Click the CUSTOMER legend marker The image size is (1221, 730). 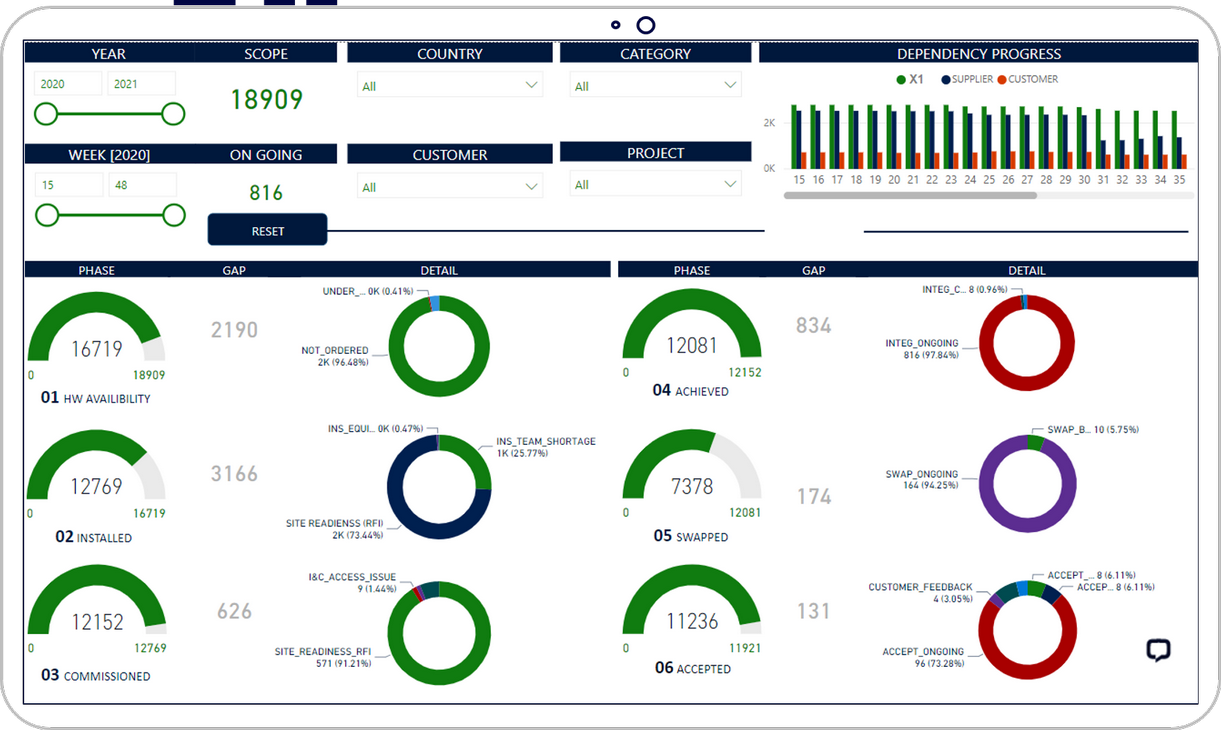point(1002,79)
